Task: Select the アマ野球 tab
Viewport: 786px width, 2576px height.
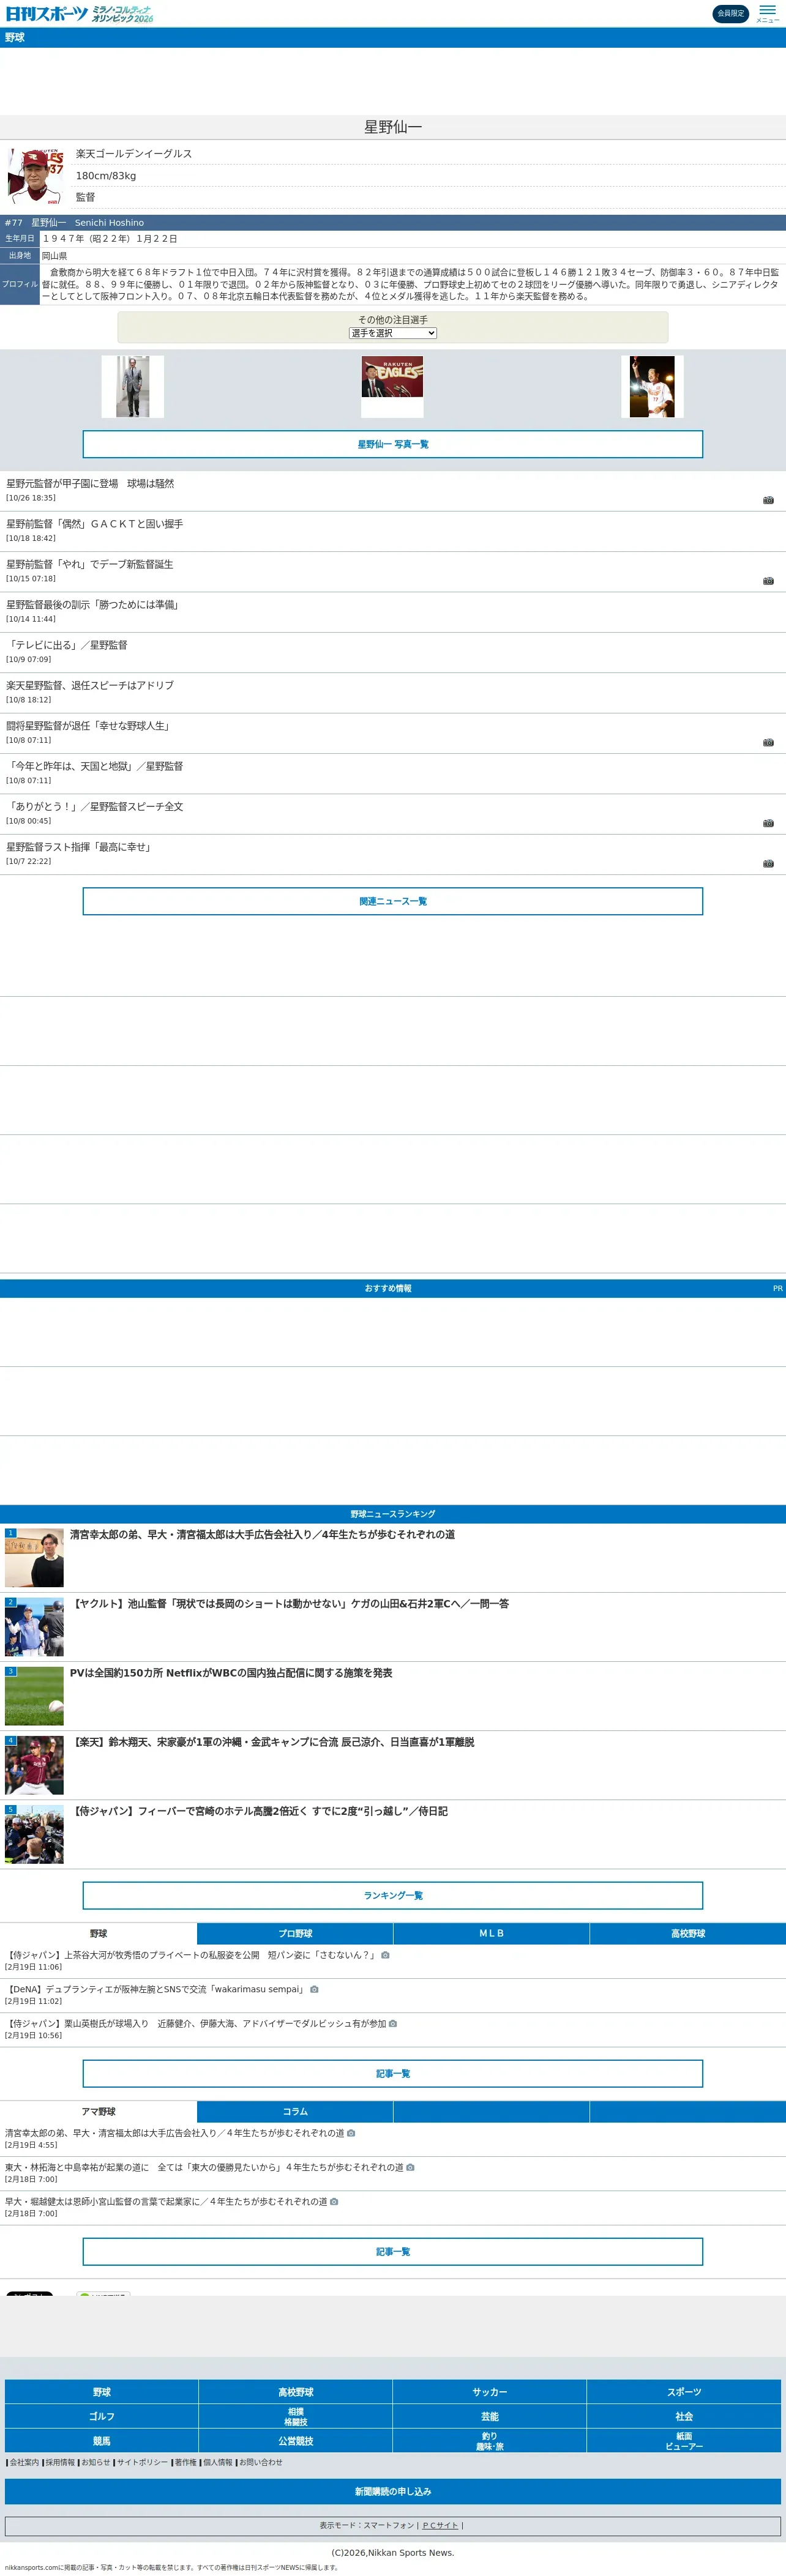Action: coord(98,2111)
